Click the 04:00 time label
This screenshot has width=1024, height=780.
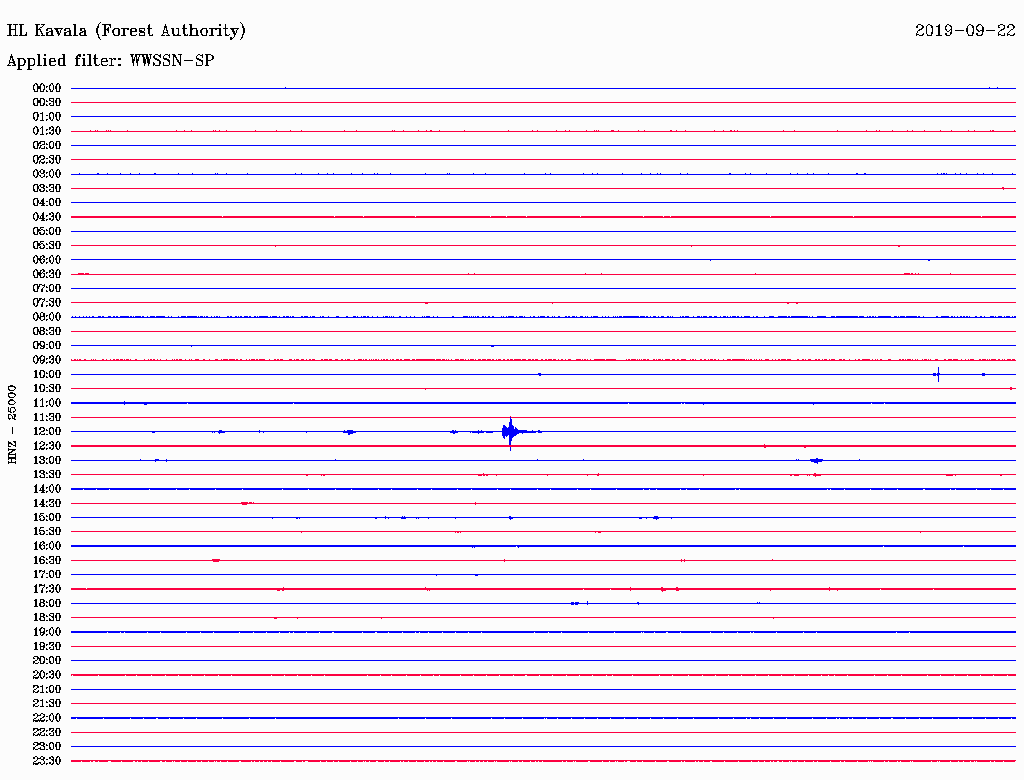47,203
